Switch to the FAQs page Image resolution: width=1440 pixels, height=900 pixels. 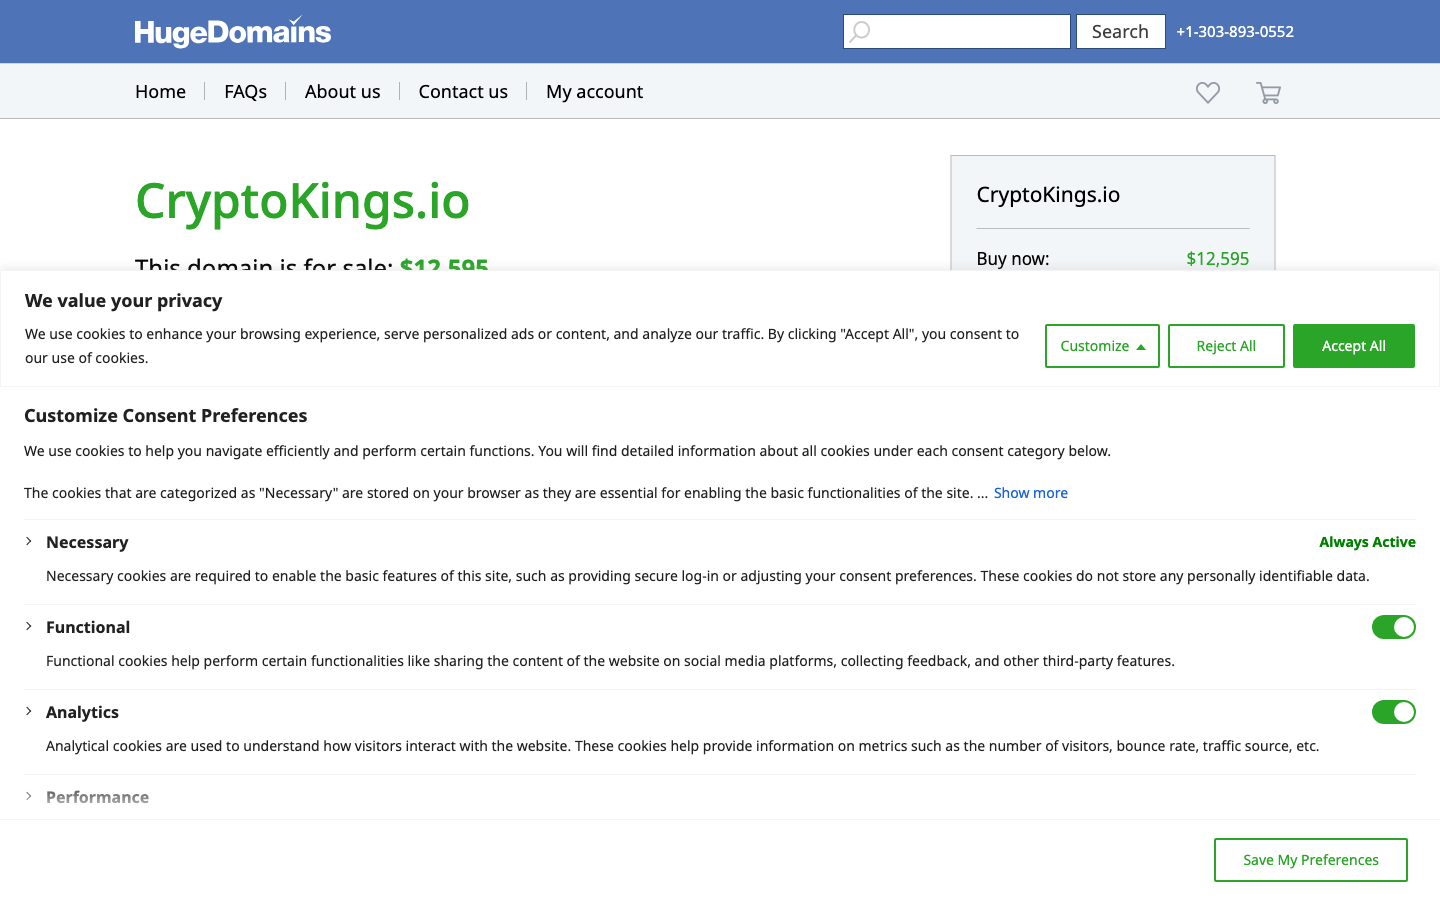(x=245, y=91)
